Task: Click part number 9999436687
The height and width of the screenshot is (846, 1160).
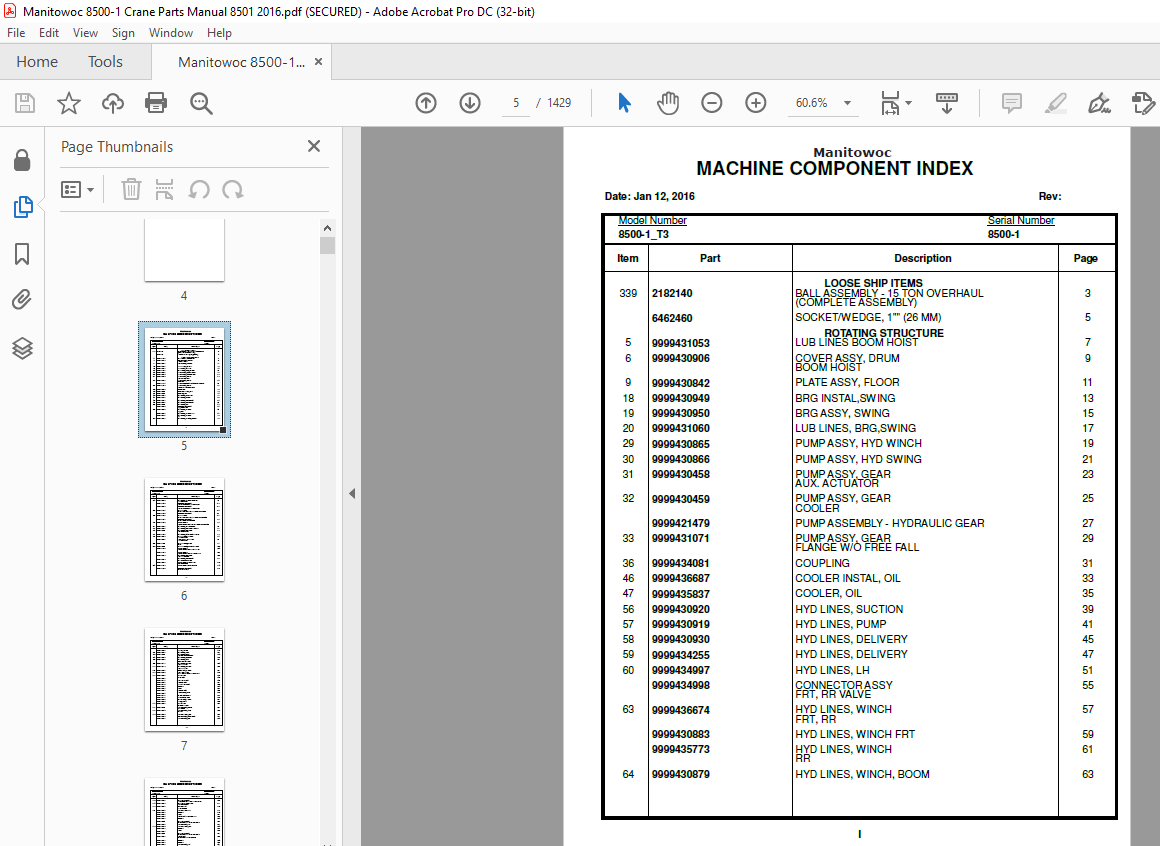Action: (681, 579)
